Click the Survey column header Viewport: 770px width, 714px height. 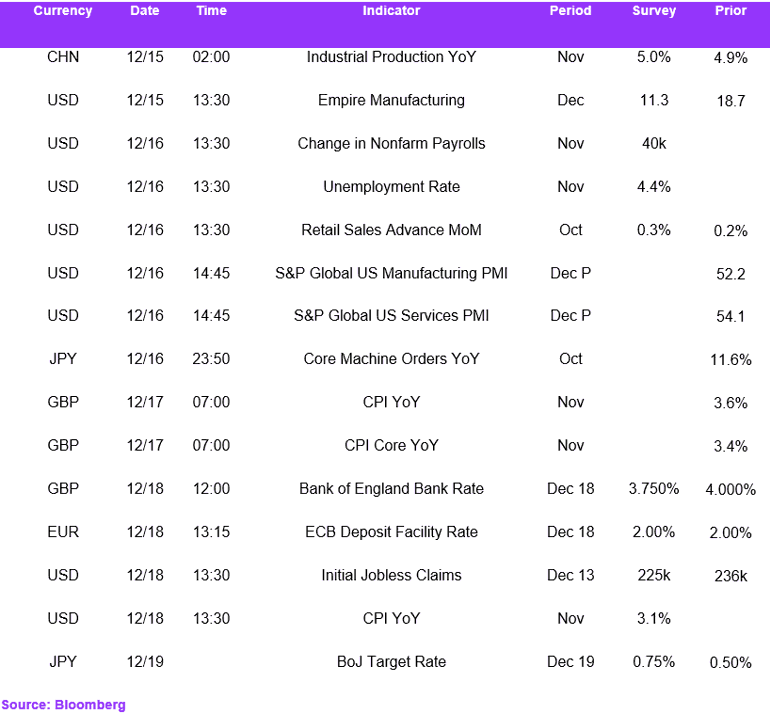(x=654, y=11)
